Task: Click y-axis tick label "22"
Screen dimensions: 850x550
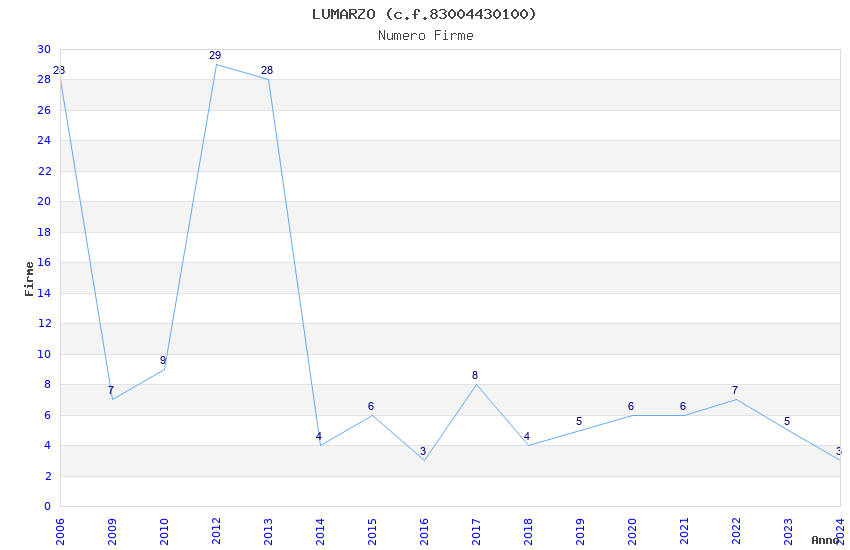Action: coord(44,171)
